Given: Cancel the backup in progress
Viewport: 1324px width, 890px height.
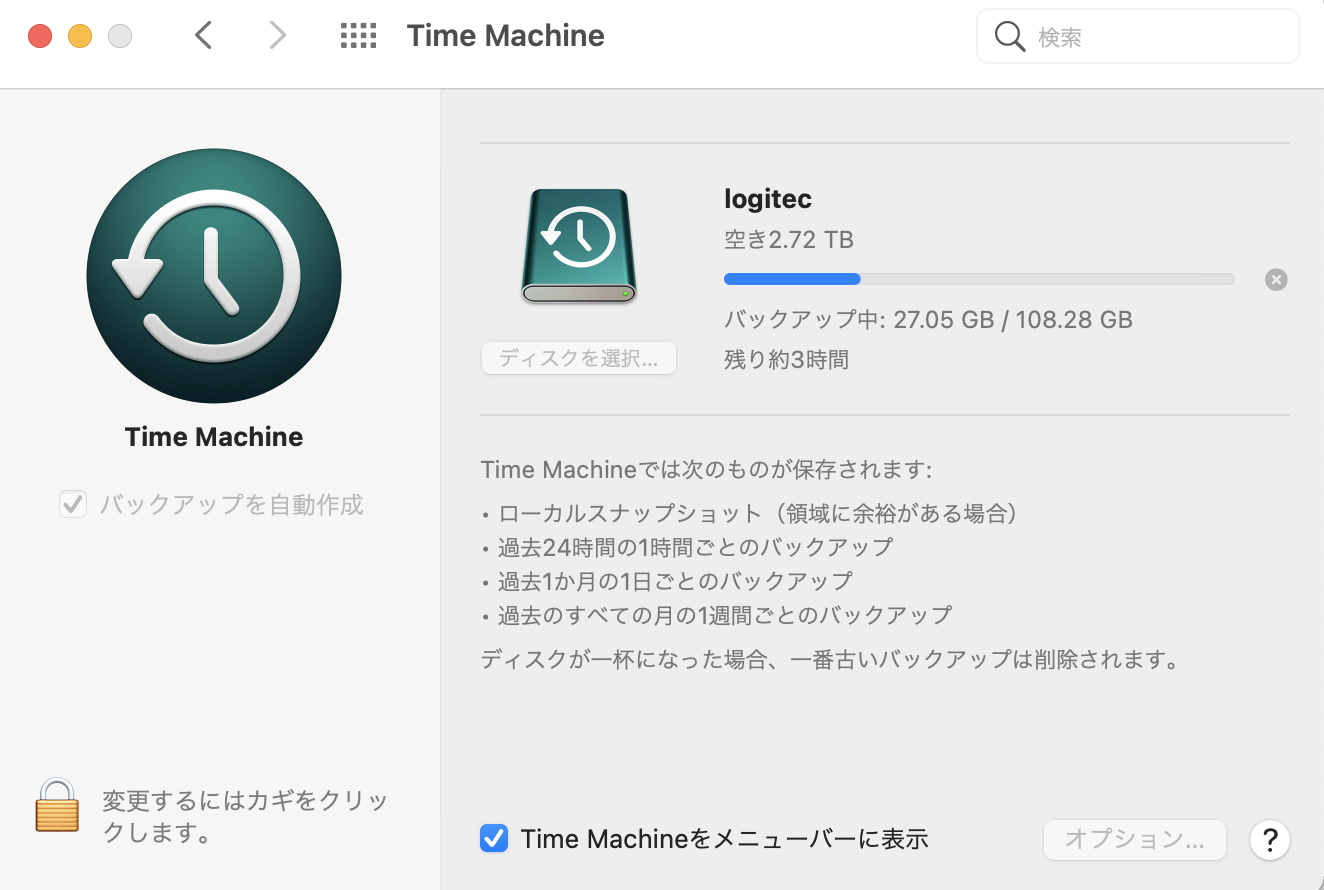Looking at the screenshot, I should pyautogui.click(x=1276, y=280).
